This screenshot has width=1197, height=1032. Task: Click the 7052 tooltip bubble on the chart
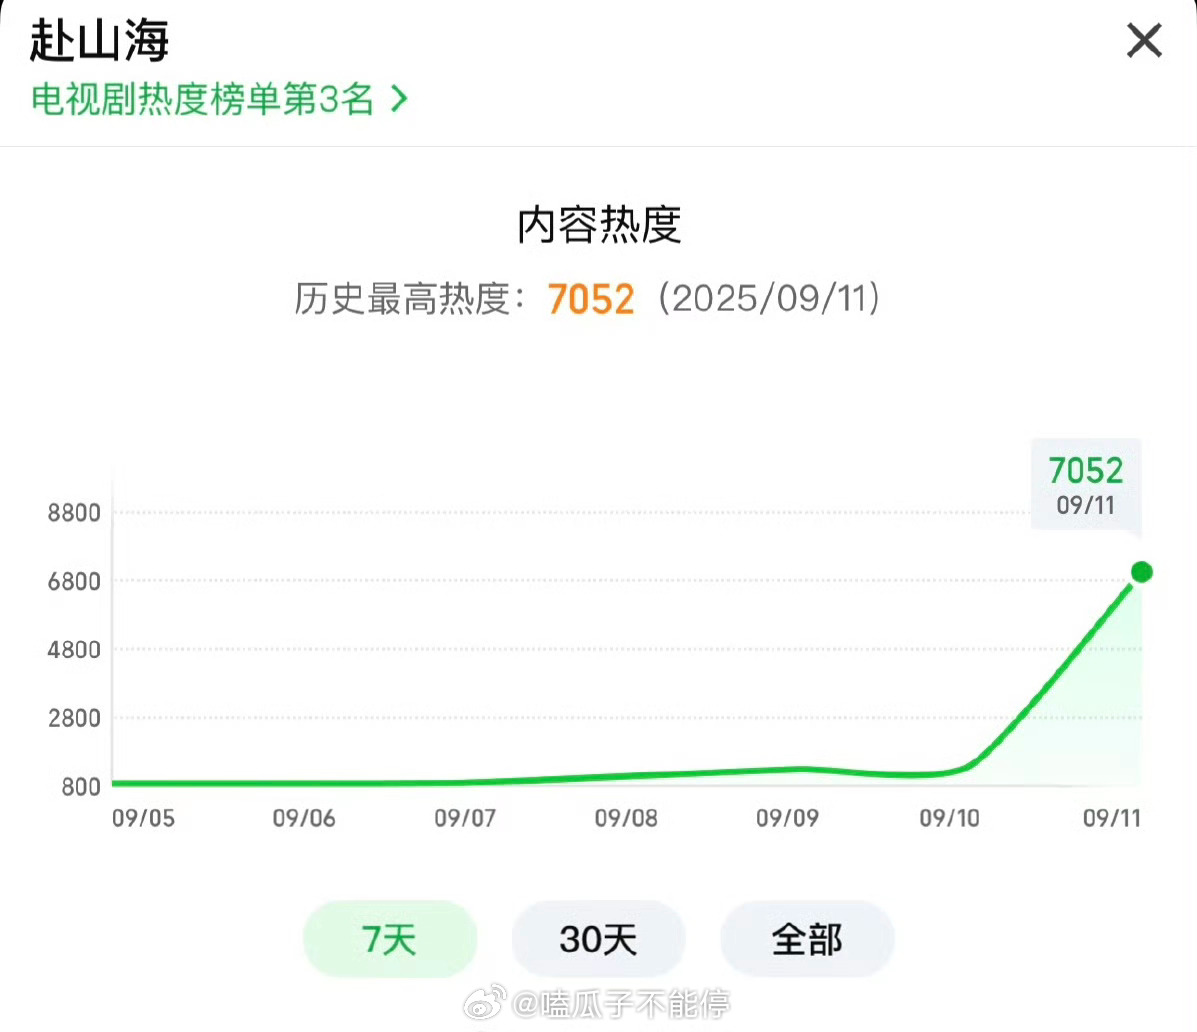pos(1086,485)
